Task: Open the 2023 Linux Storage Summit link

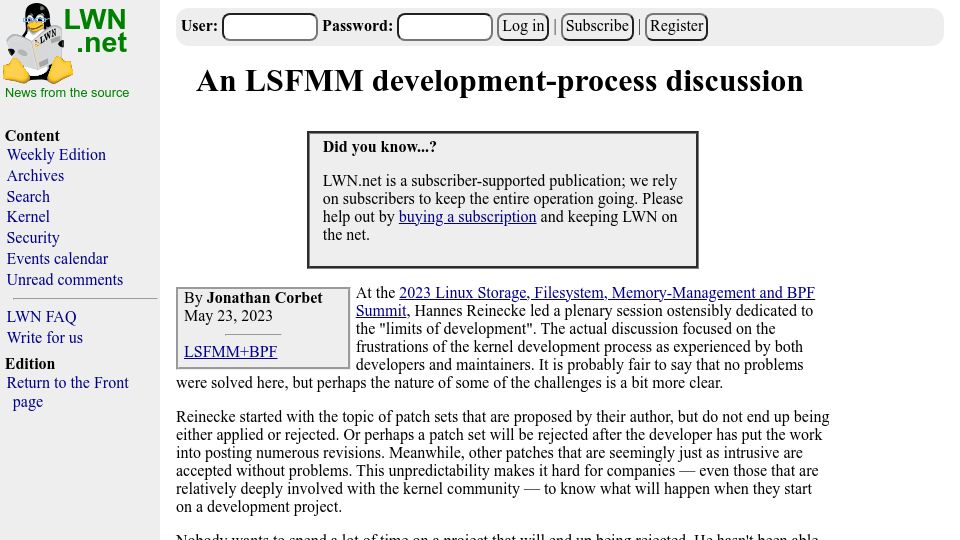Action: [585, 301]
